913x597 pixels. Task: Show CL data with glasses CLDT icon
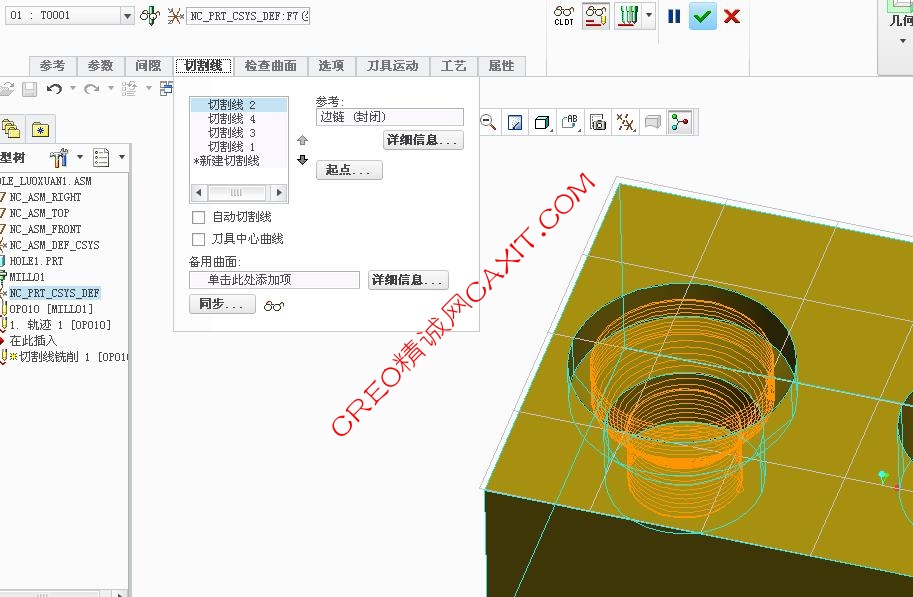[564, 16]
